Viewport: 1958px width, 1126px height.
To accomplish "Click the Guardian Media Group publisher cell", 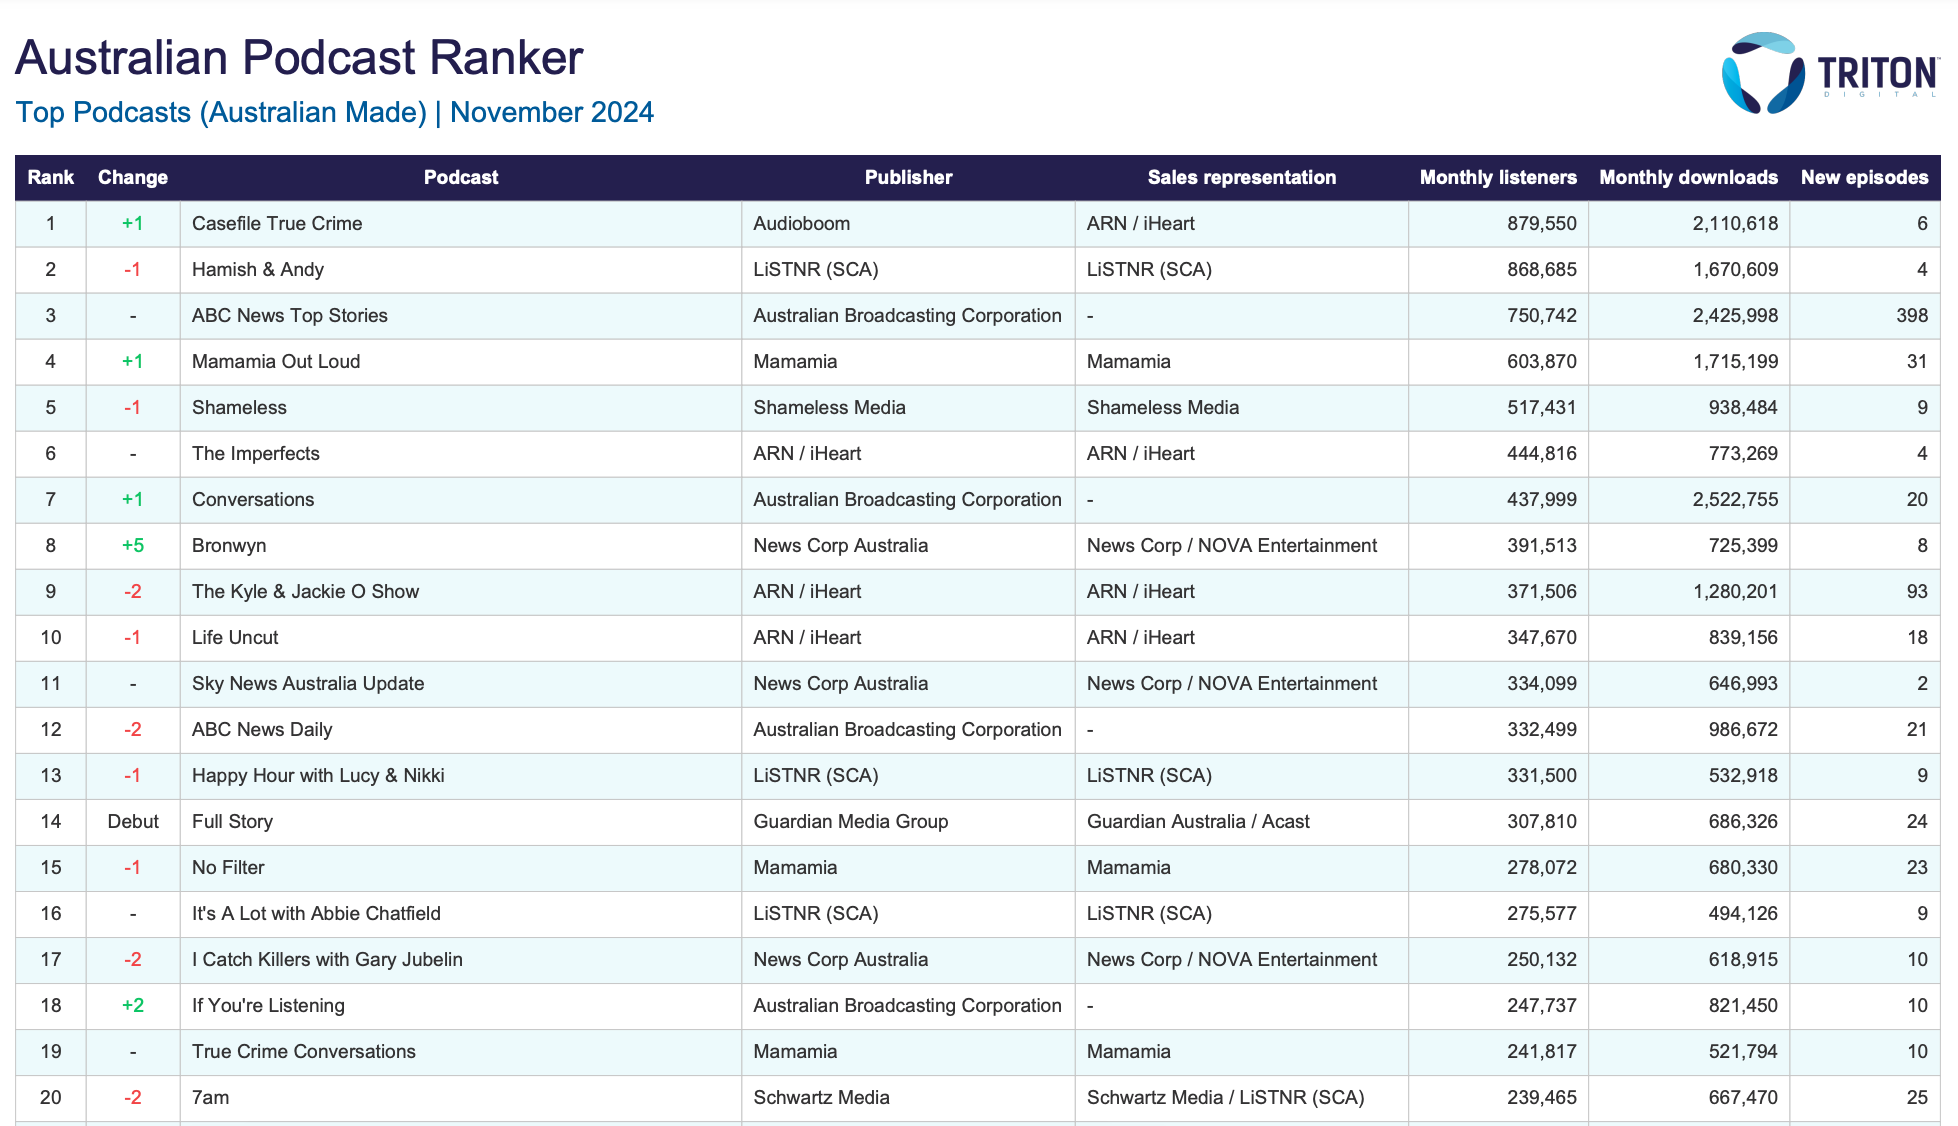I will point(908,821).
